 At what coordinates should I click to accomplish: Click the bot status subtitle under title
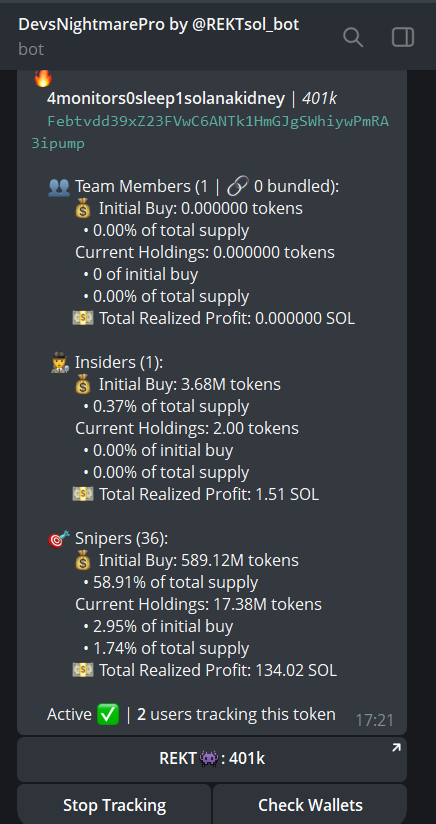coord(31,49)
